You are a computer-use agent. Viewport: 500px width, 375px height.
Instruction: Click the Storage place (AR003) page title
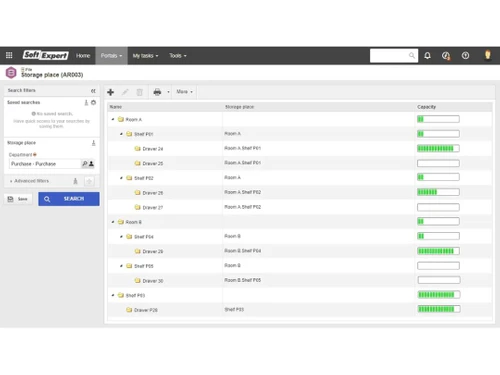pos(52,75)
